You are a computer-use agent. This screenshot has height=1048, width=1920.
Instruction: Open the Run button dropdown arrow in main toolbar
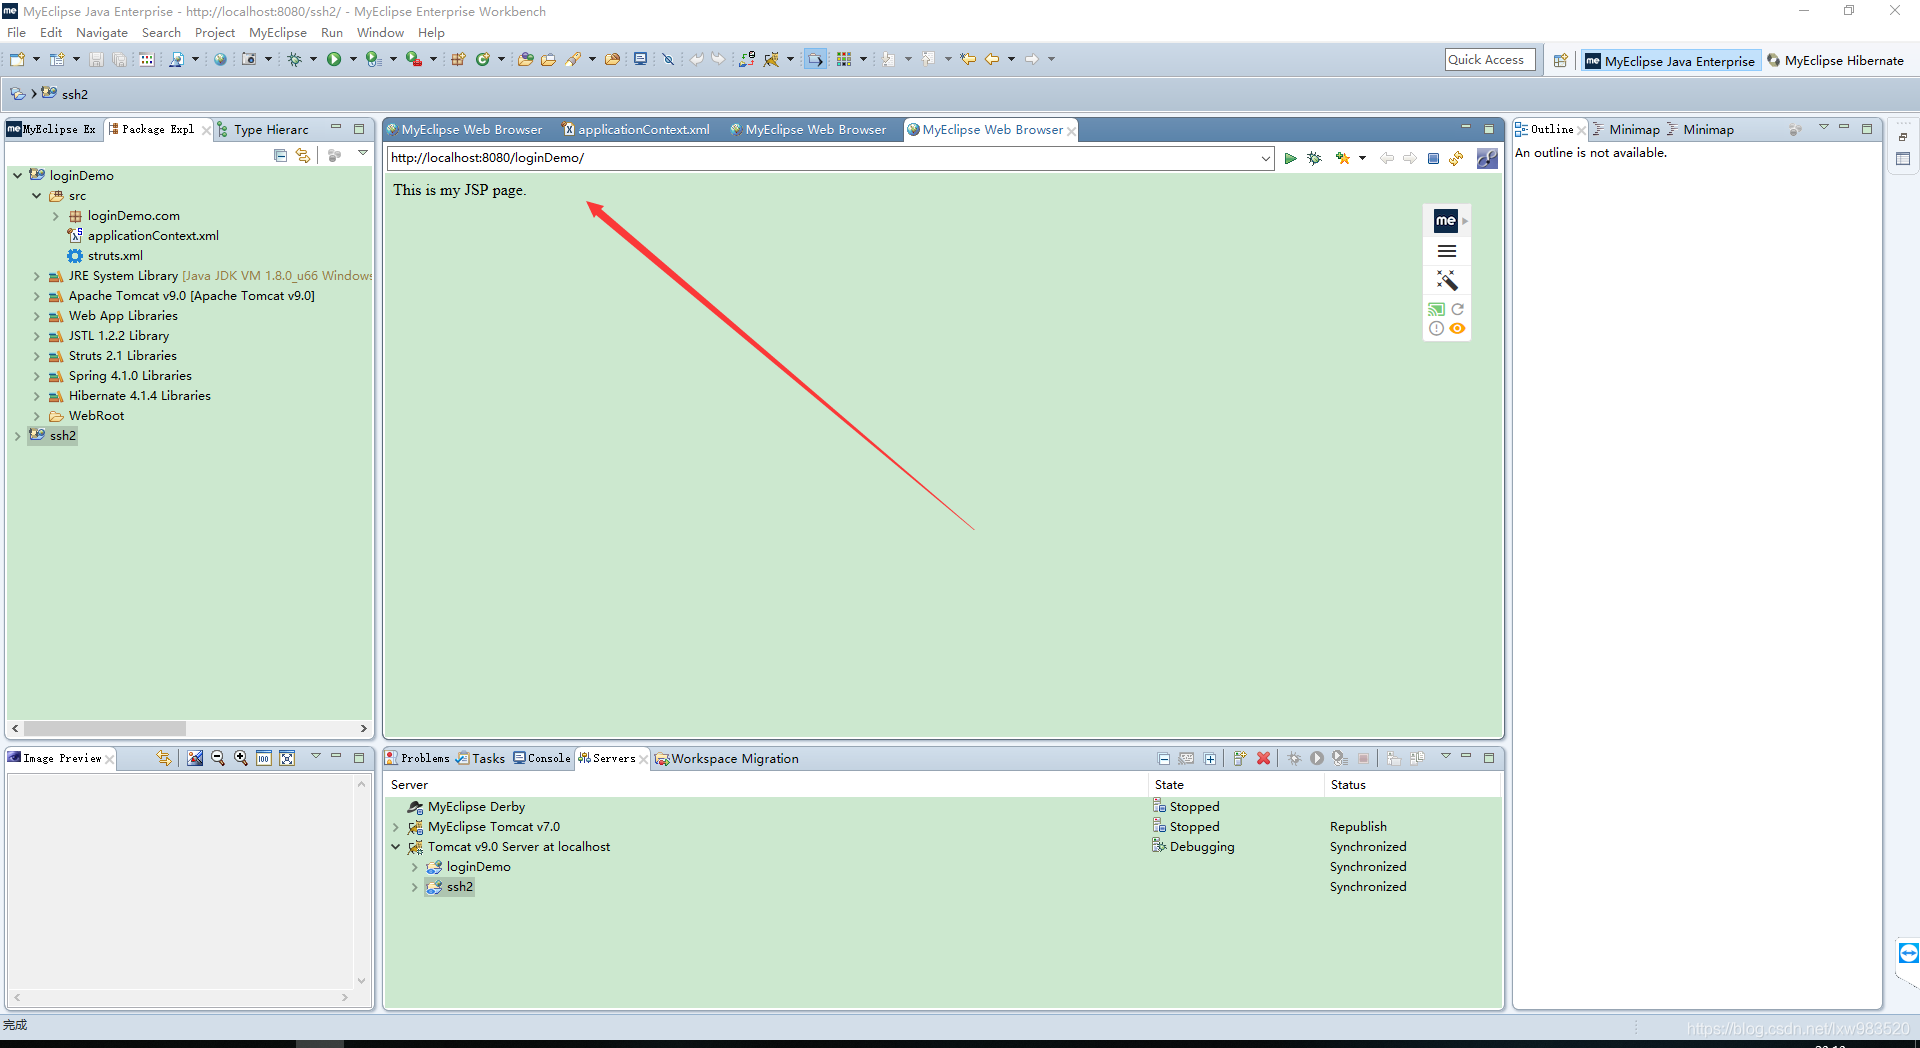tap(353, 59)
